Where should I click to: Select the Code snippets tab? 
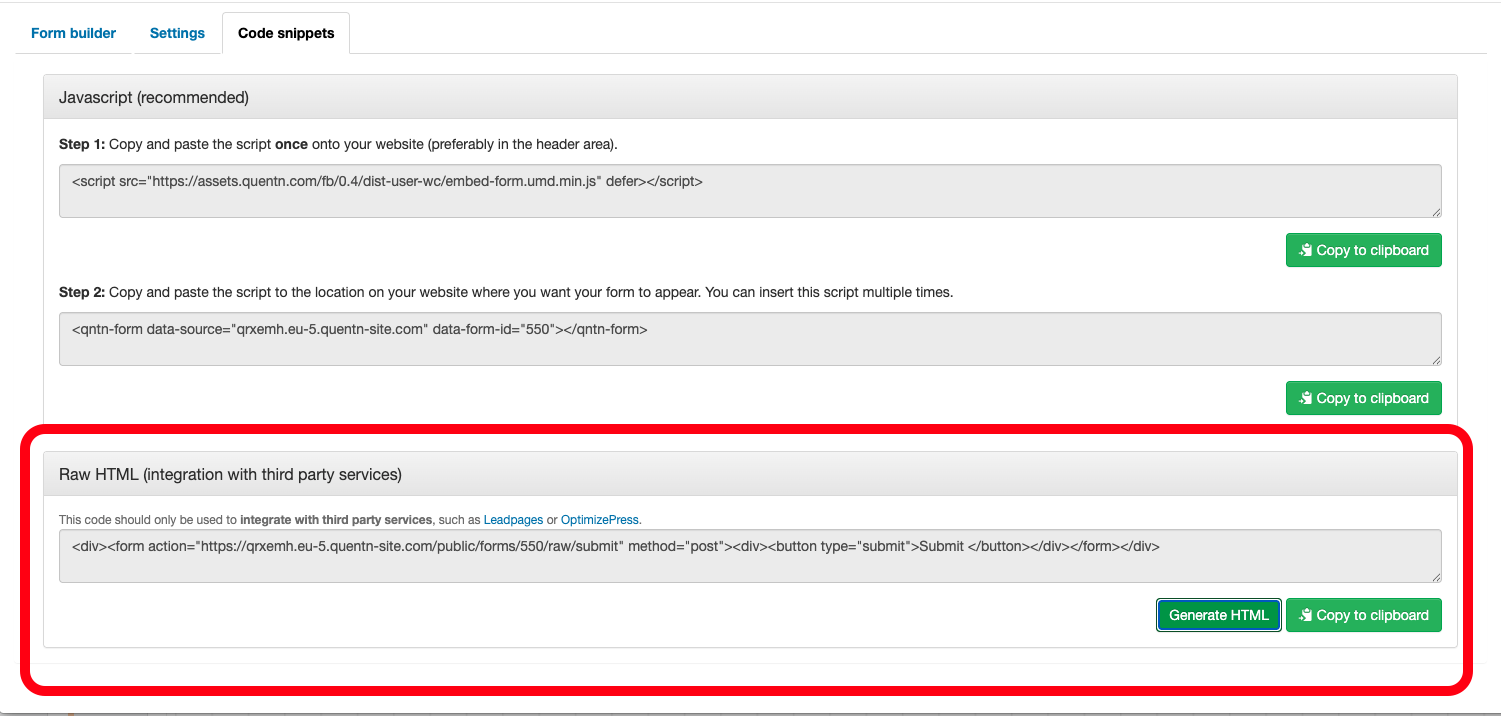coord(286,33)
